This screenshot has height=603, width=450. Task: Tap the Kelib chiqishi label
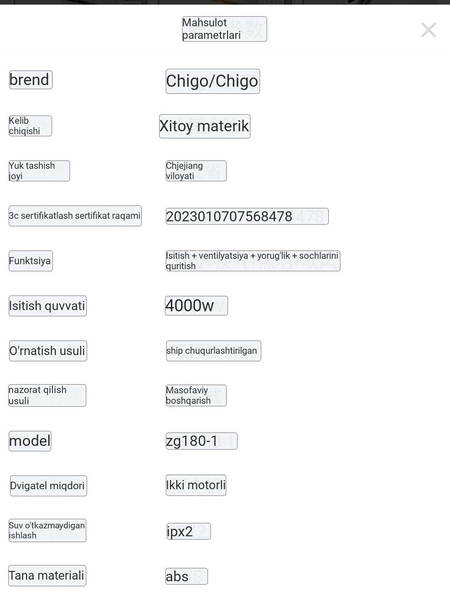[x=30, y=126]
